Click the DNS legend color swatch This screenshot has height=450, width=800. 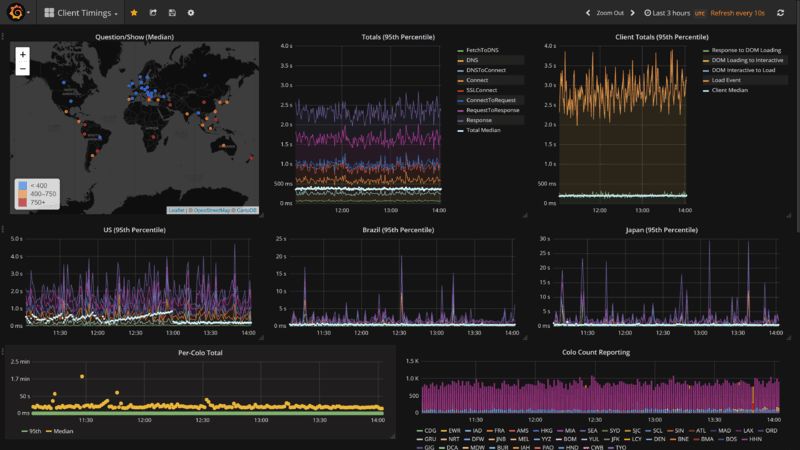(x=460, y=61)
